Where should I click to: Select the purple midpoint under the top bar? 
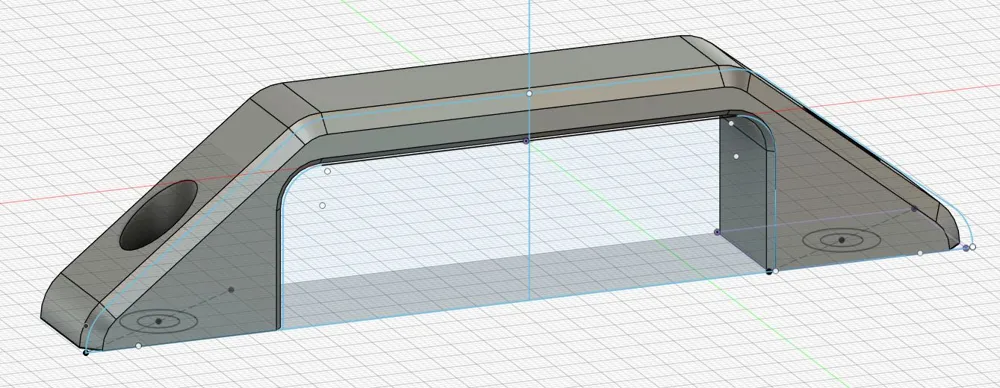[x=526, y=140]
